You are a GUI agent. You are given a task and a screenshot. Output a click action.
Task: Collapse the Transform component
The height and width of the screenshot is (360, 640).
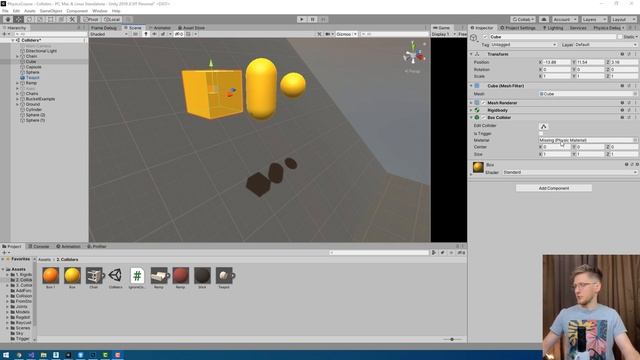(x=471, y=54)
